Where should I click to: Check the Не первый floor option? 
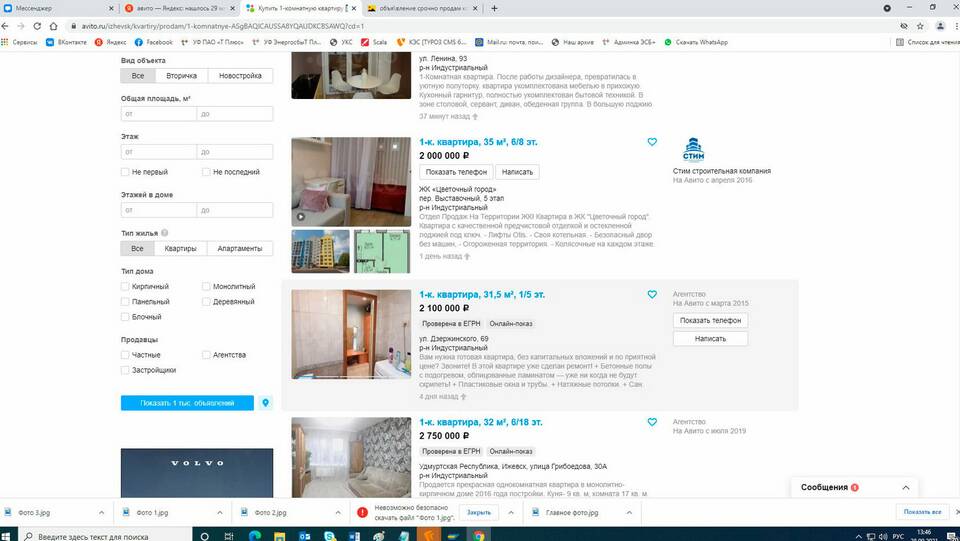coord(125,172)
